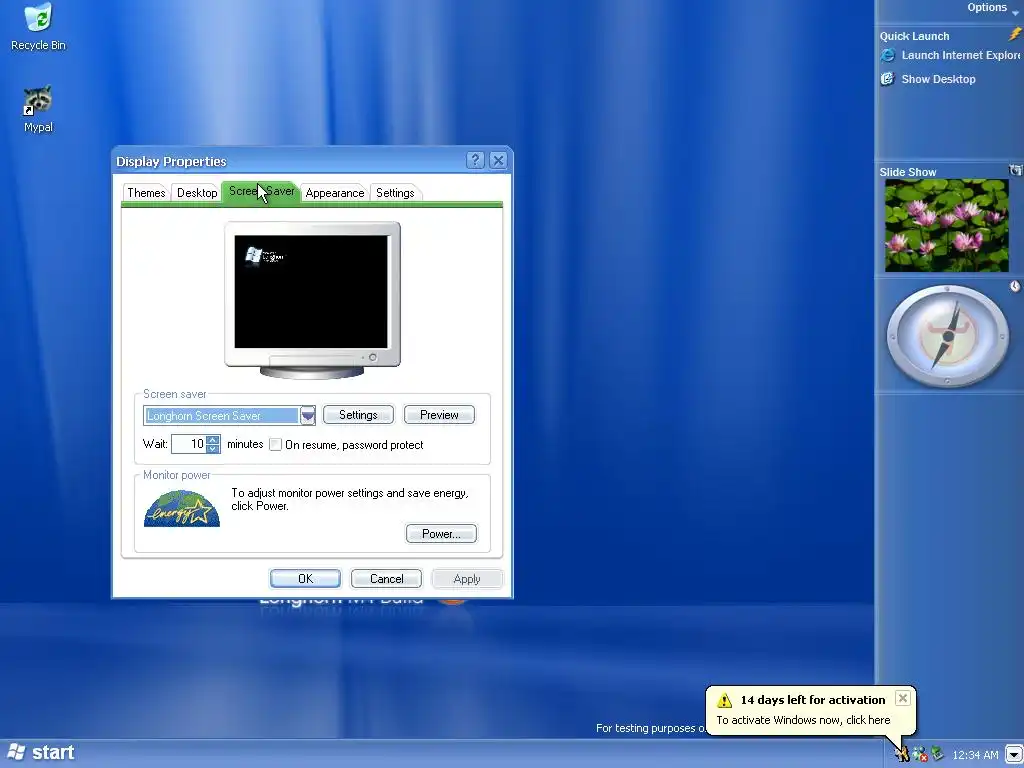The height and width of the screenshot is (768, 1024).
Task: Click the sidebar compass clock tile
Action: pos(947,336)
